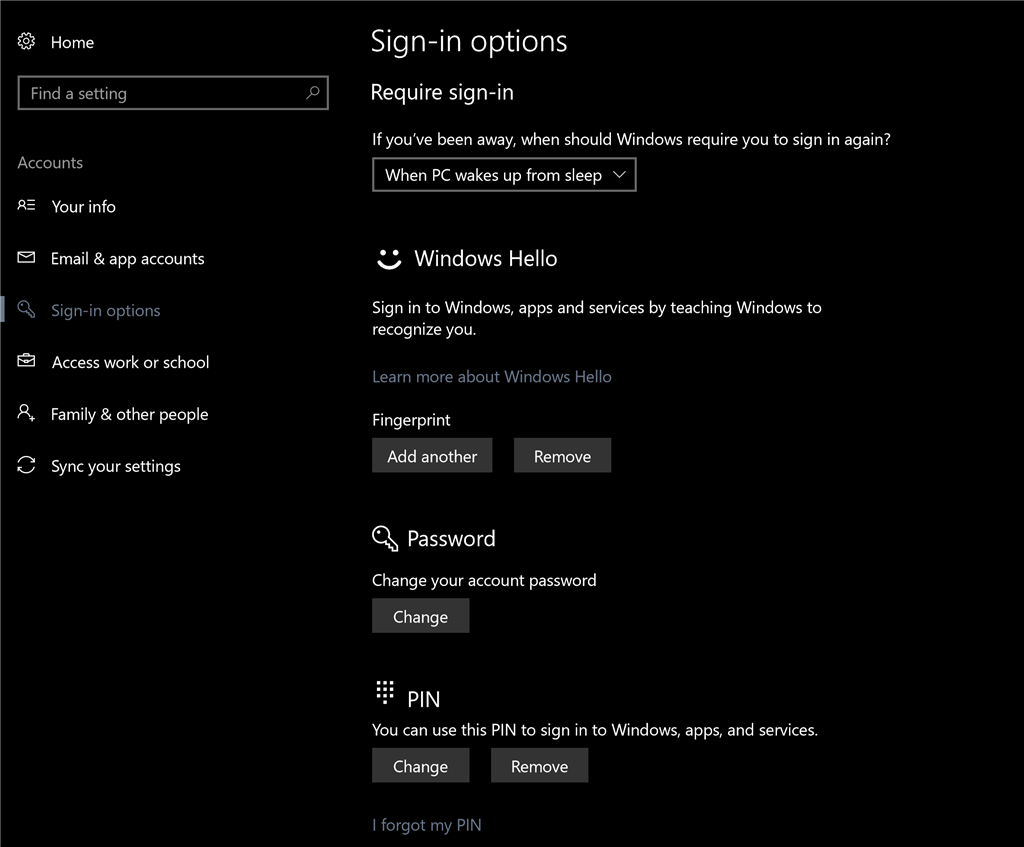The height and width of the screenshot is (847, 1024).
Task: Click the Sign-in options key icon in sidebar
Action: tap(26, 309)
